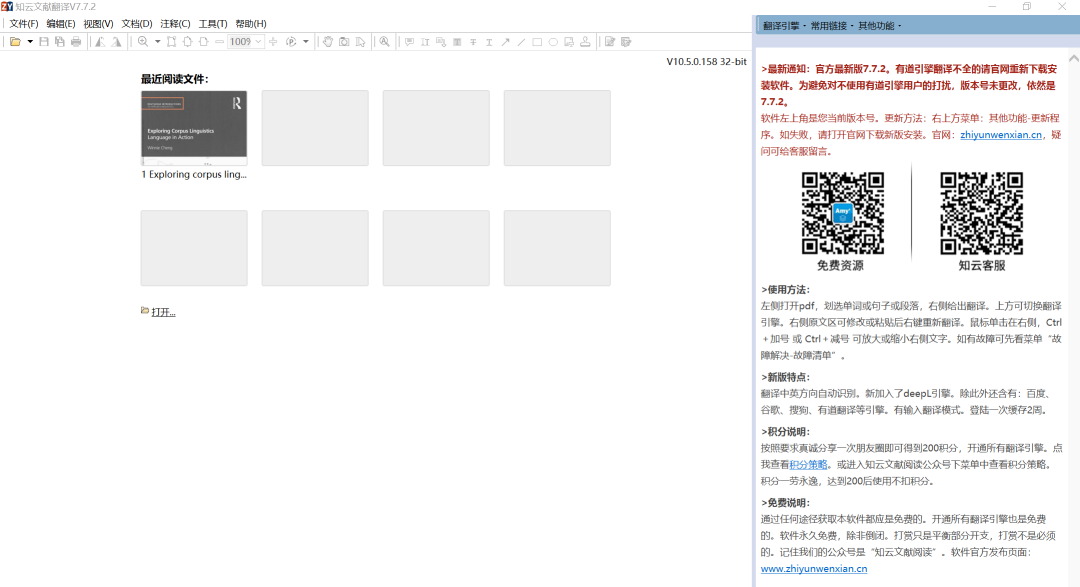Click the Find search icon
This screenshot has height=587, width=1080.
point(384,42)
